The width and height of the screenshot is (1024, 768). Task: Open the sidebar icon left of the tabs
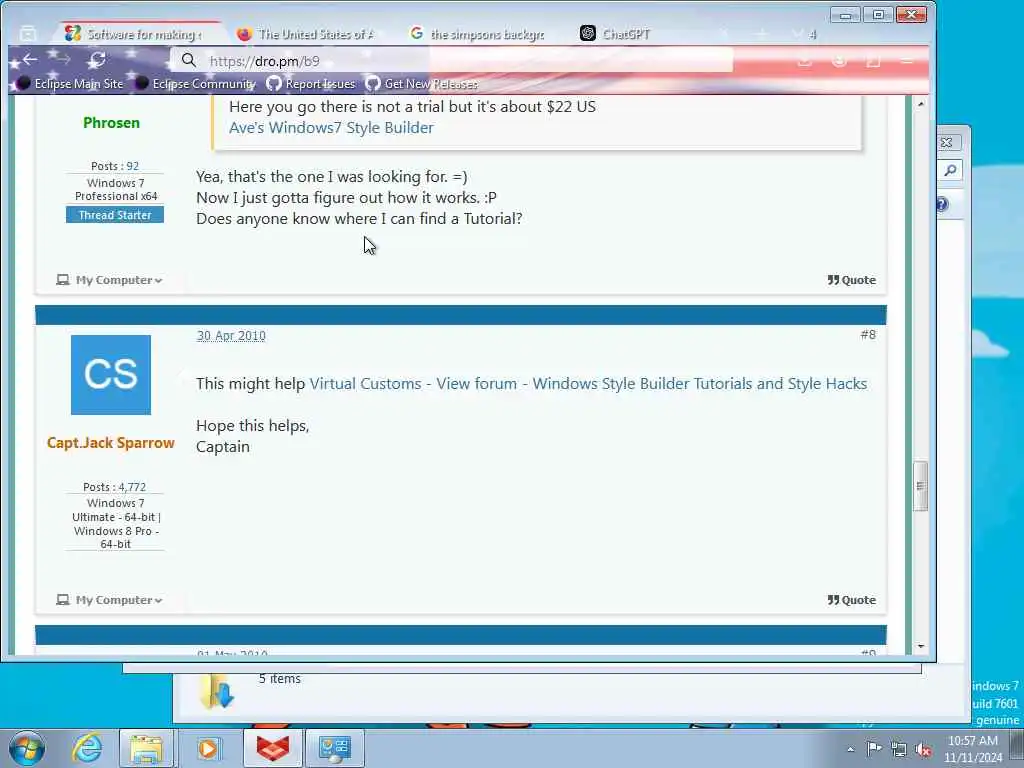[x=27, y=34]
